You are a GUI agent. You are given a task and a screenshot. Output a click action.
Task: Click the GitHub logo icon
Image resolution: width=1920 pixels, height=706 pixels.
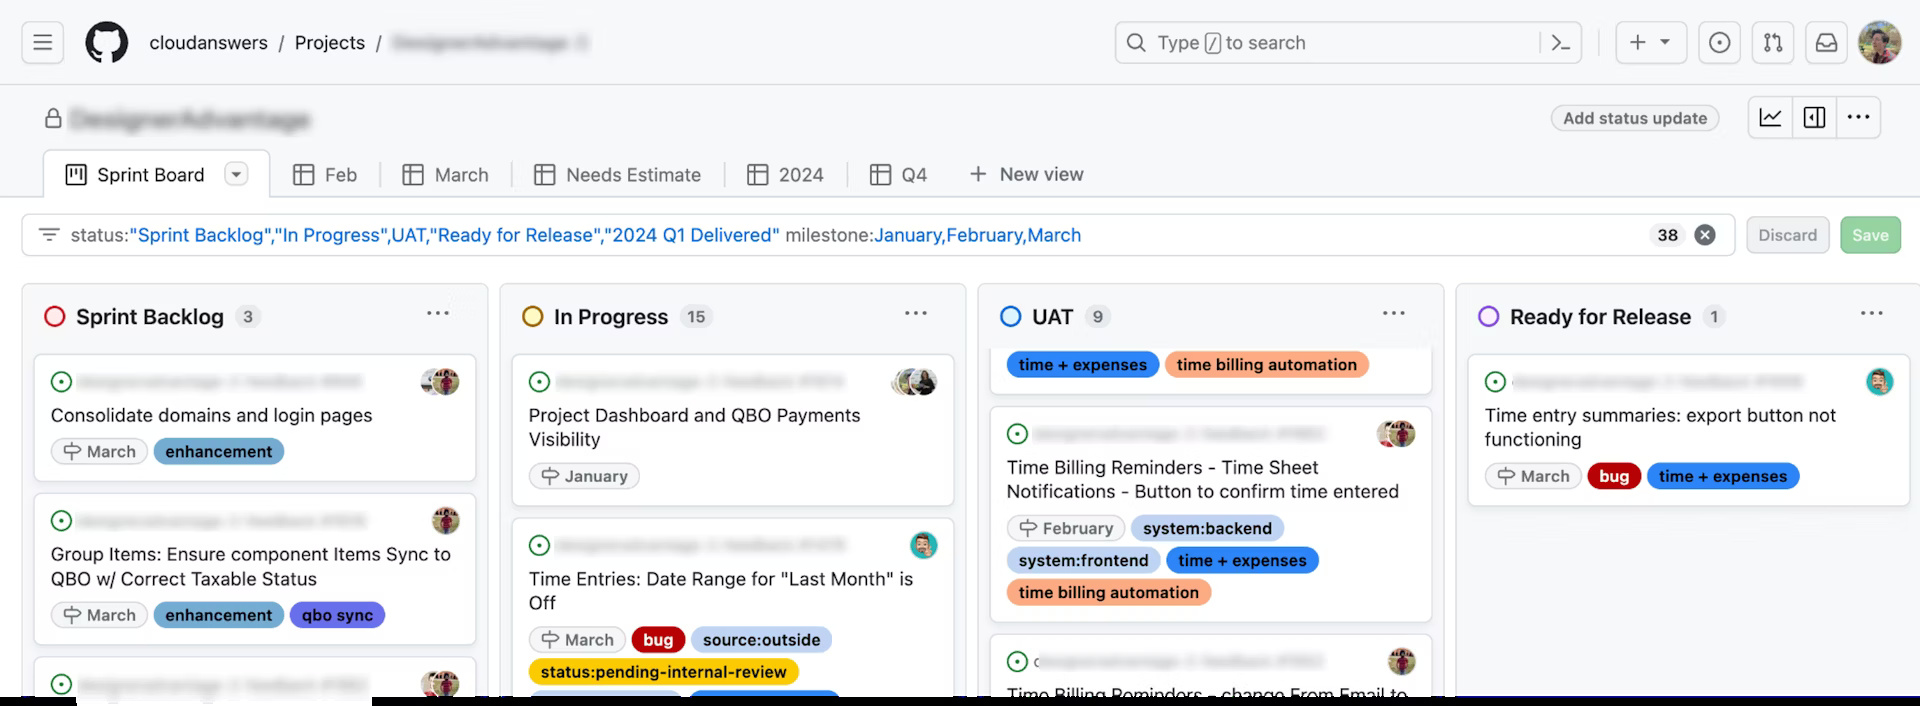106,43
